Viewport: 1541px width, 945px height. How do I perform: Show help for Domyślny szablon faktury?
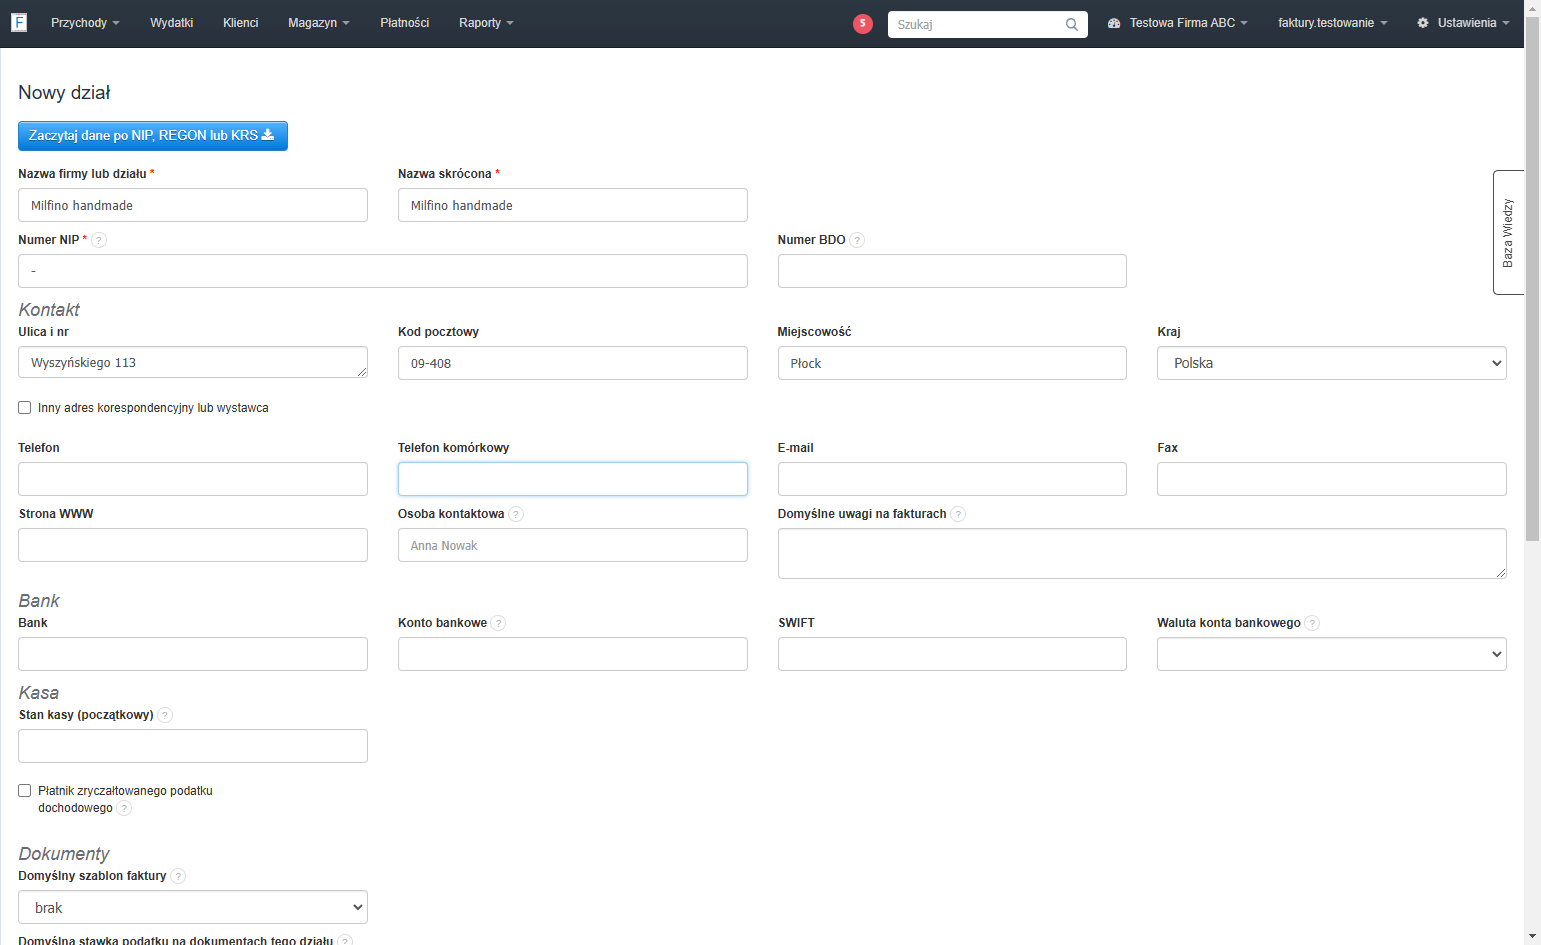point(178,876)
